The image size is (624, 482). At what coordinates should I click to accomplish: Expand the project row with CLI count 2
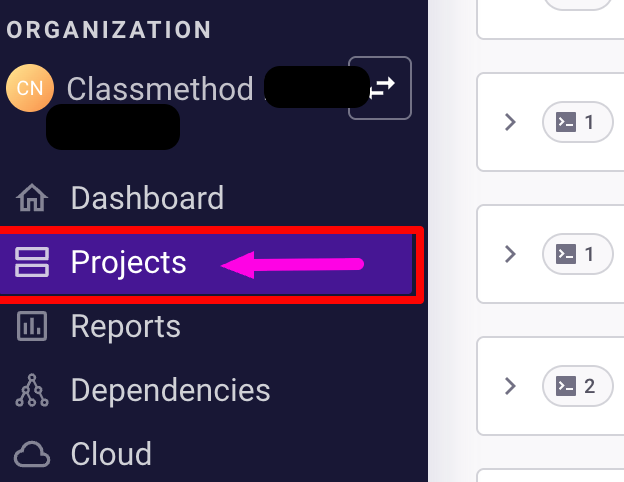point(510,386)
